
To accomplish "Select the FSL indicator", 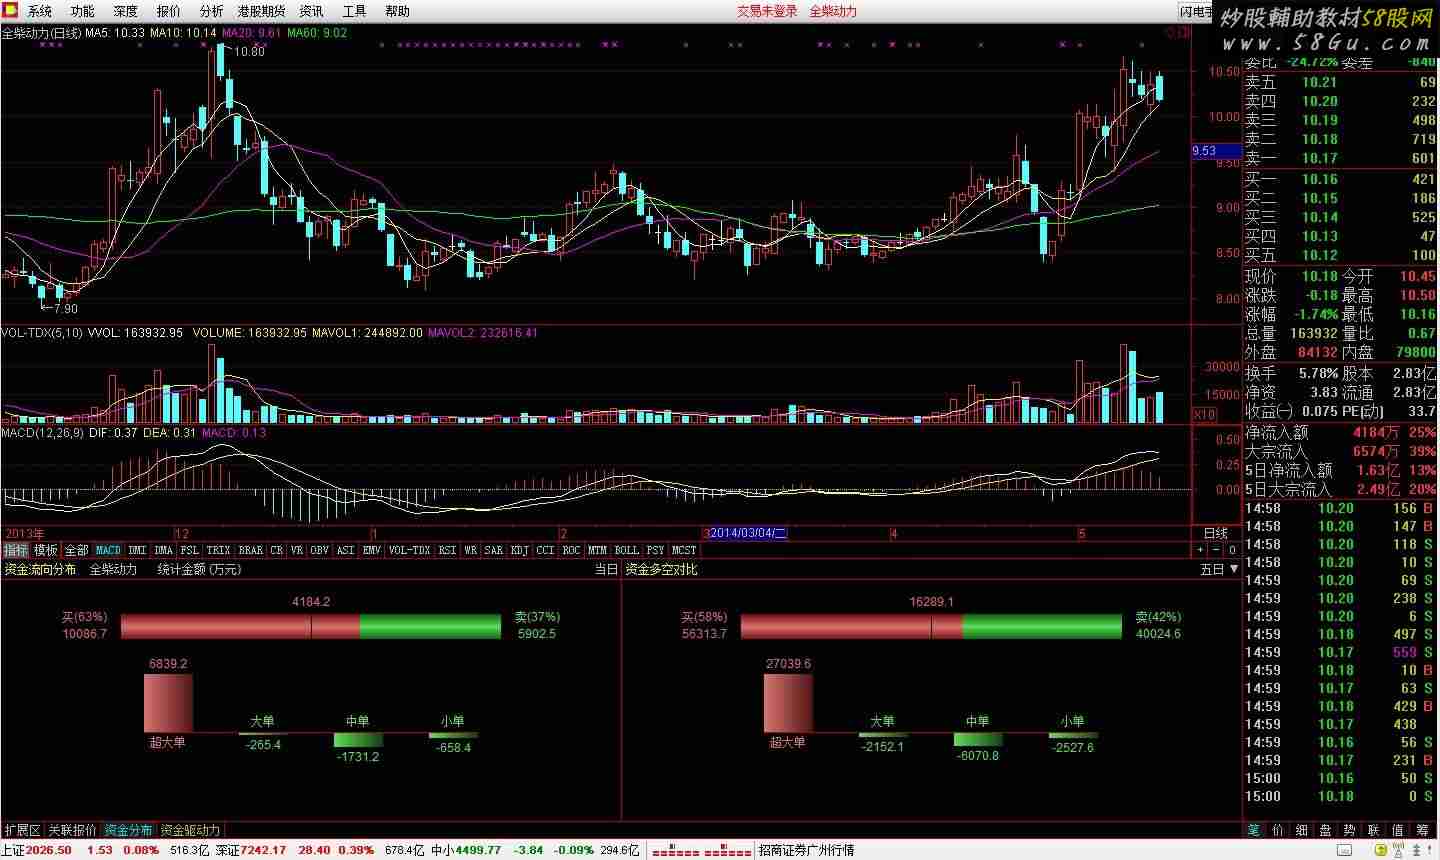I will pyautogui.click(x=190, y=550).
